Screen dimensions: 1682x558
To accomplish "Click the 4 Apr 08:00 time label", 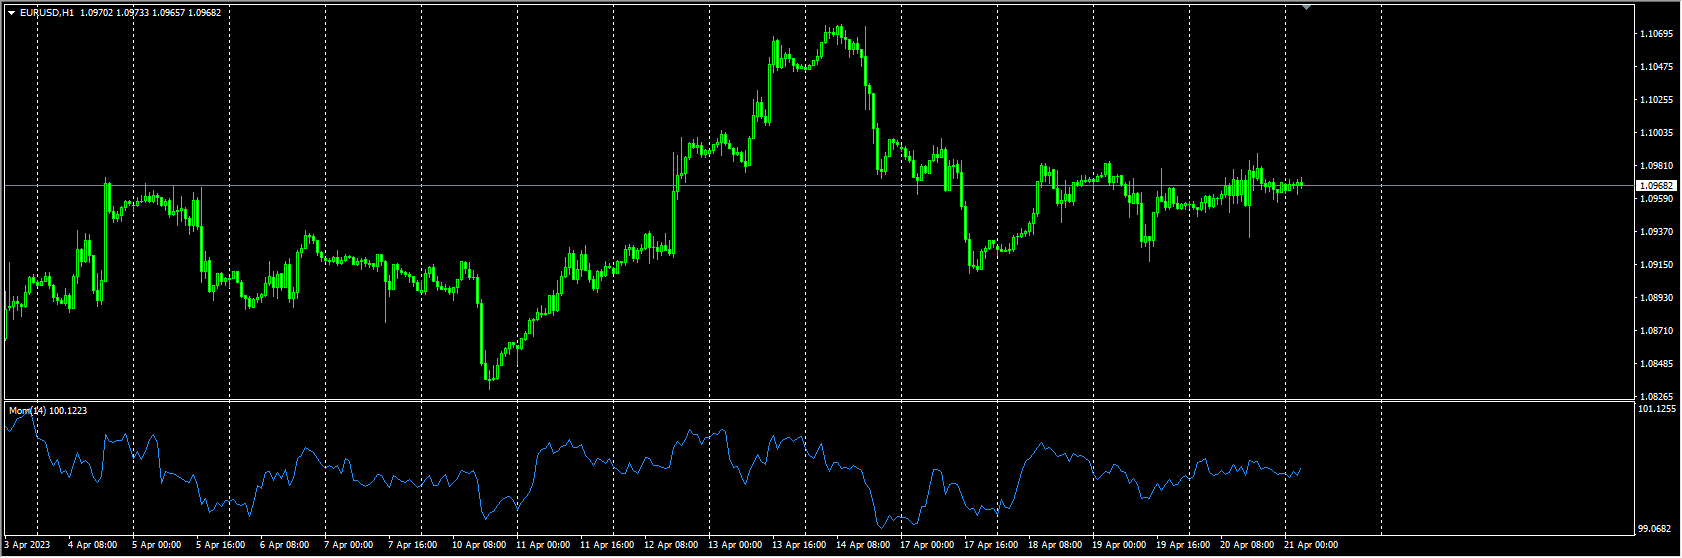I will pos(92,545).
